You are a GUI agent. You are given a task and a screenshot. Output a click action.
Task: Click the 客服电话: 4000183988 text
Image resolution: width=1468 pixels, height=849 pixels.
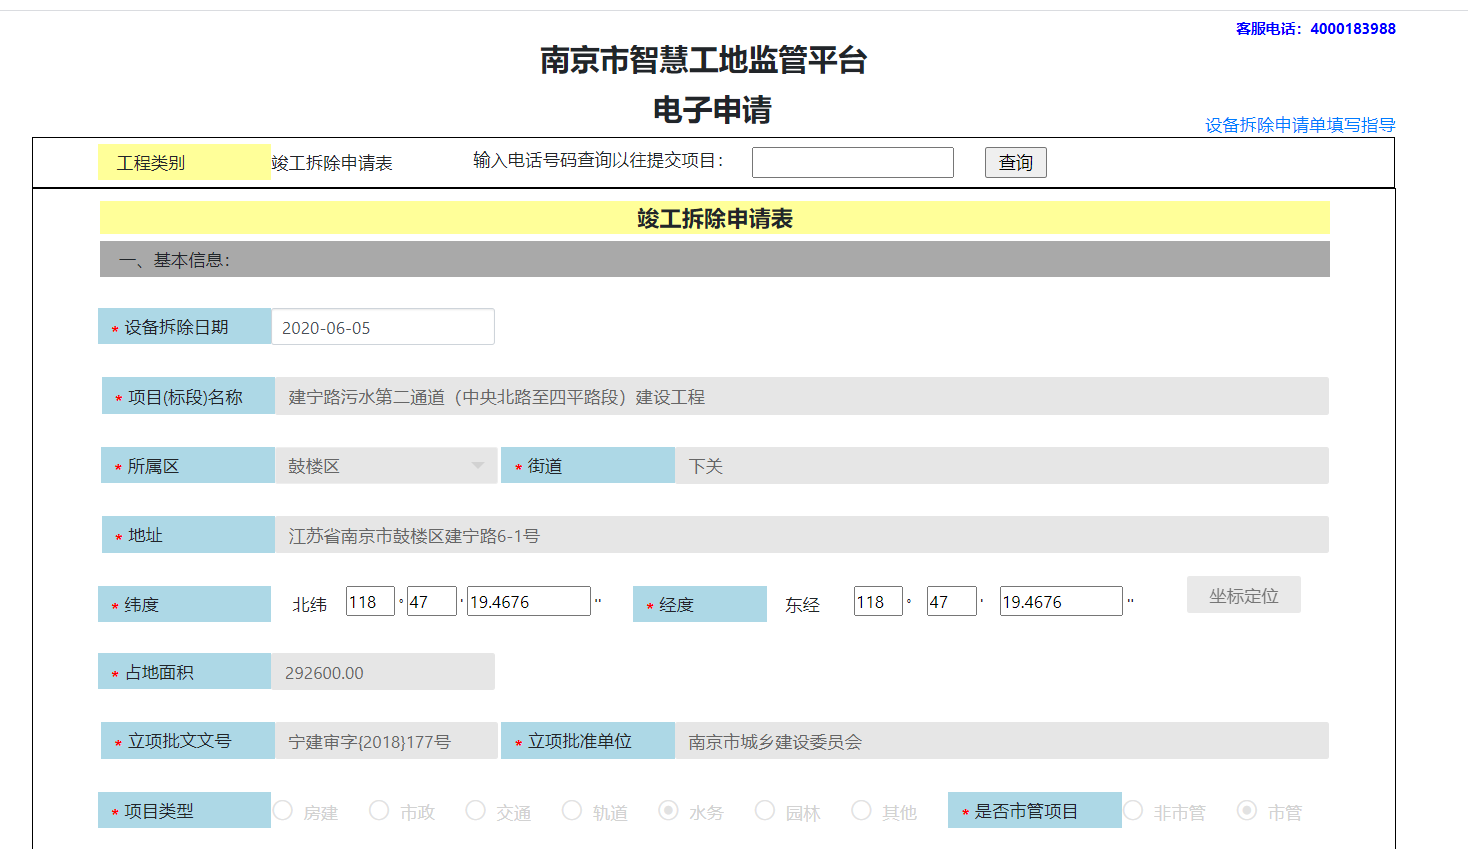[1316, 29]
